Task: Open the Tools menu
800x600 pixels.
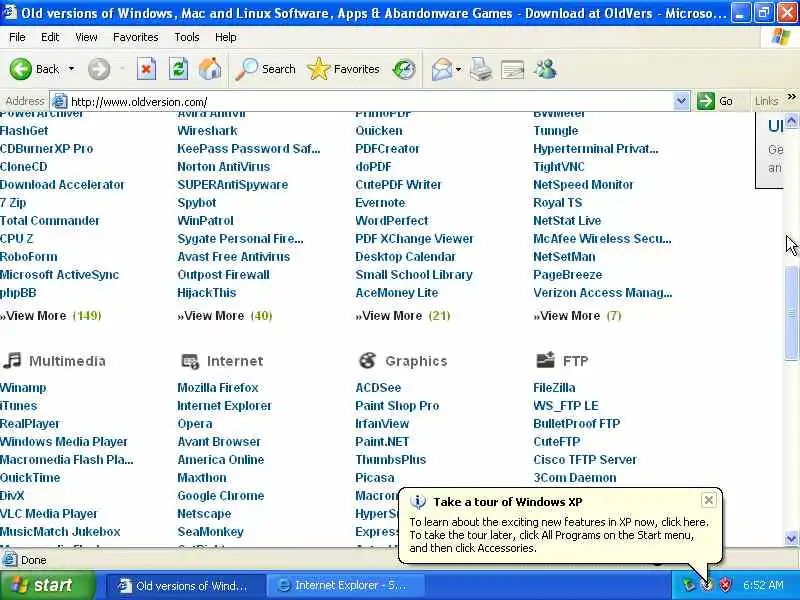Action: coord(187,37)
